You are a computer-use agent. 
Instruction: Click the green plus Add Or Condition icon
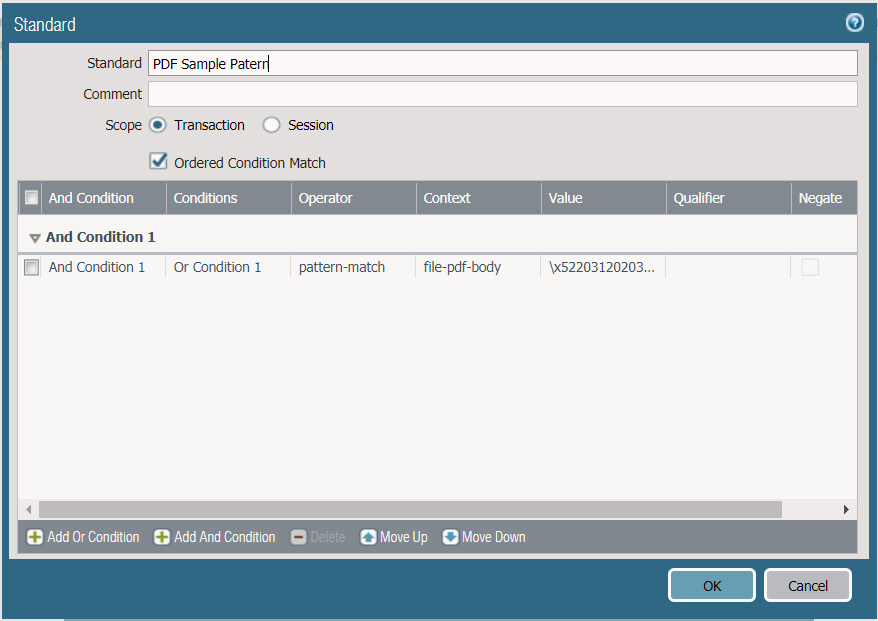35,537
